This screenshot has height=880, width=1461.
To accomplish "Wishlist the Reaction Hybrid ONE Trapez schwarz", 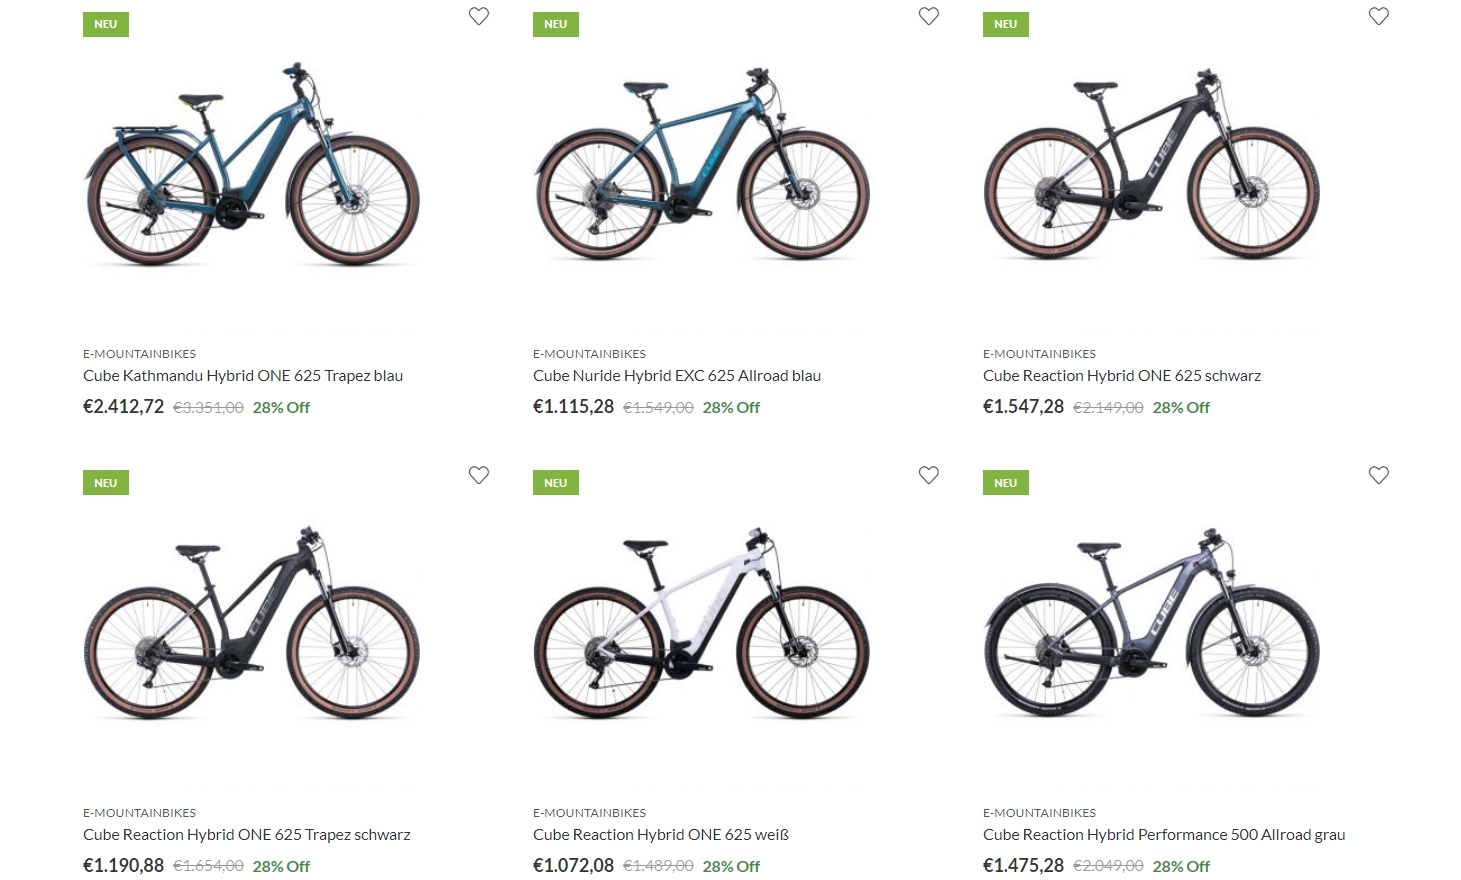I will click(479, 475).
